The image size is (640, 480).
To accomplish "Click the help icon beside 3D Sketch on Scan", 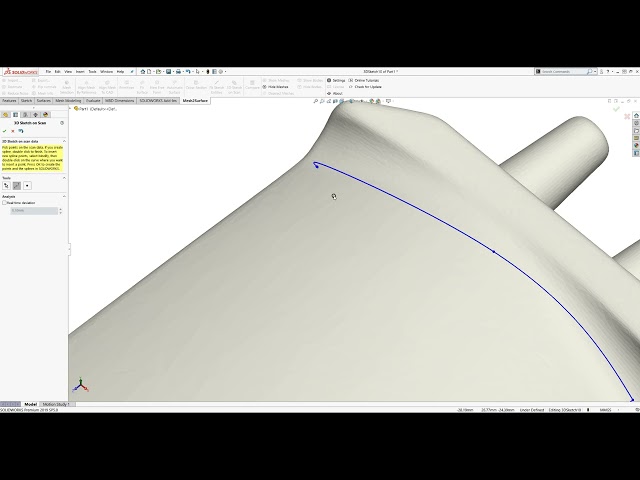I will (62, 123).
